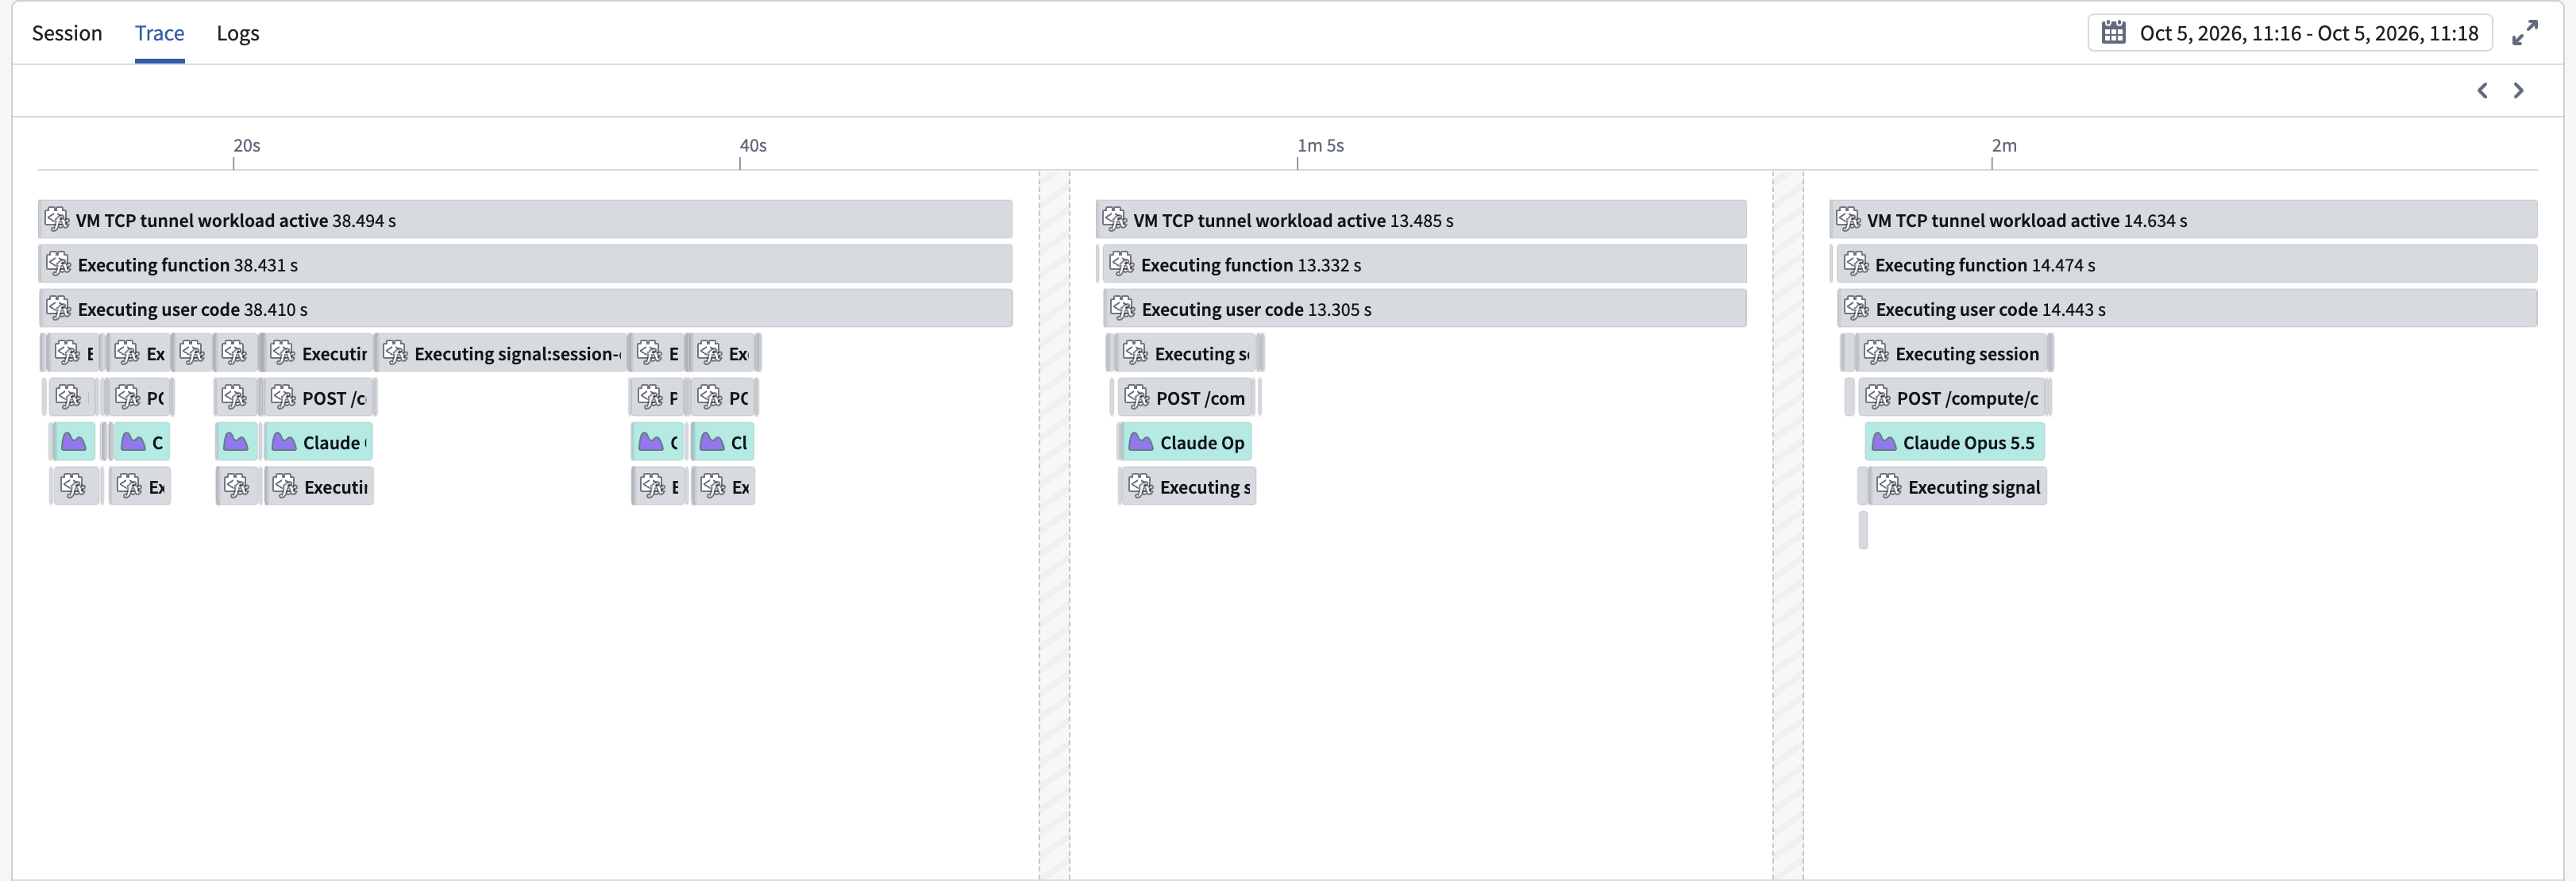
Task: Go to next trace with right chevron
Action: pos(2518,91)
